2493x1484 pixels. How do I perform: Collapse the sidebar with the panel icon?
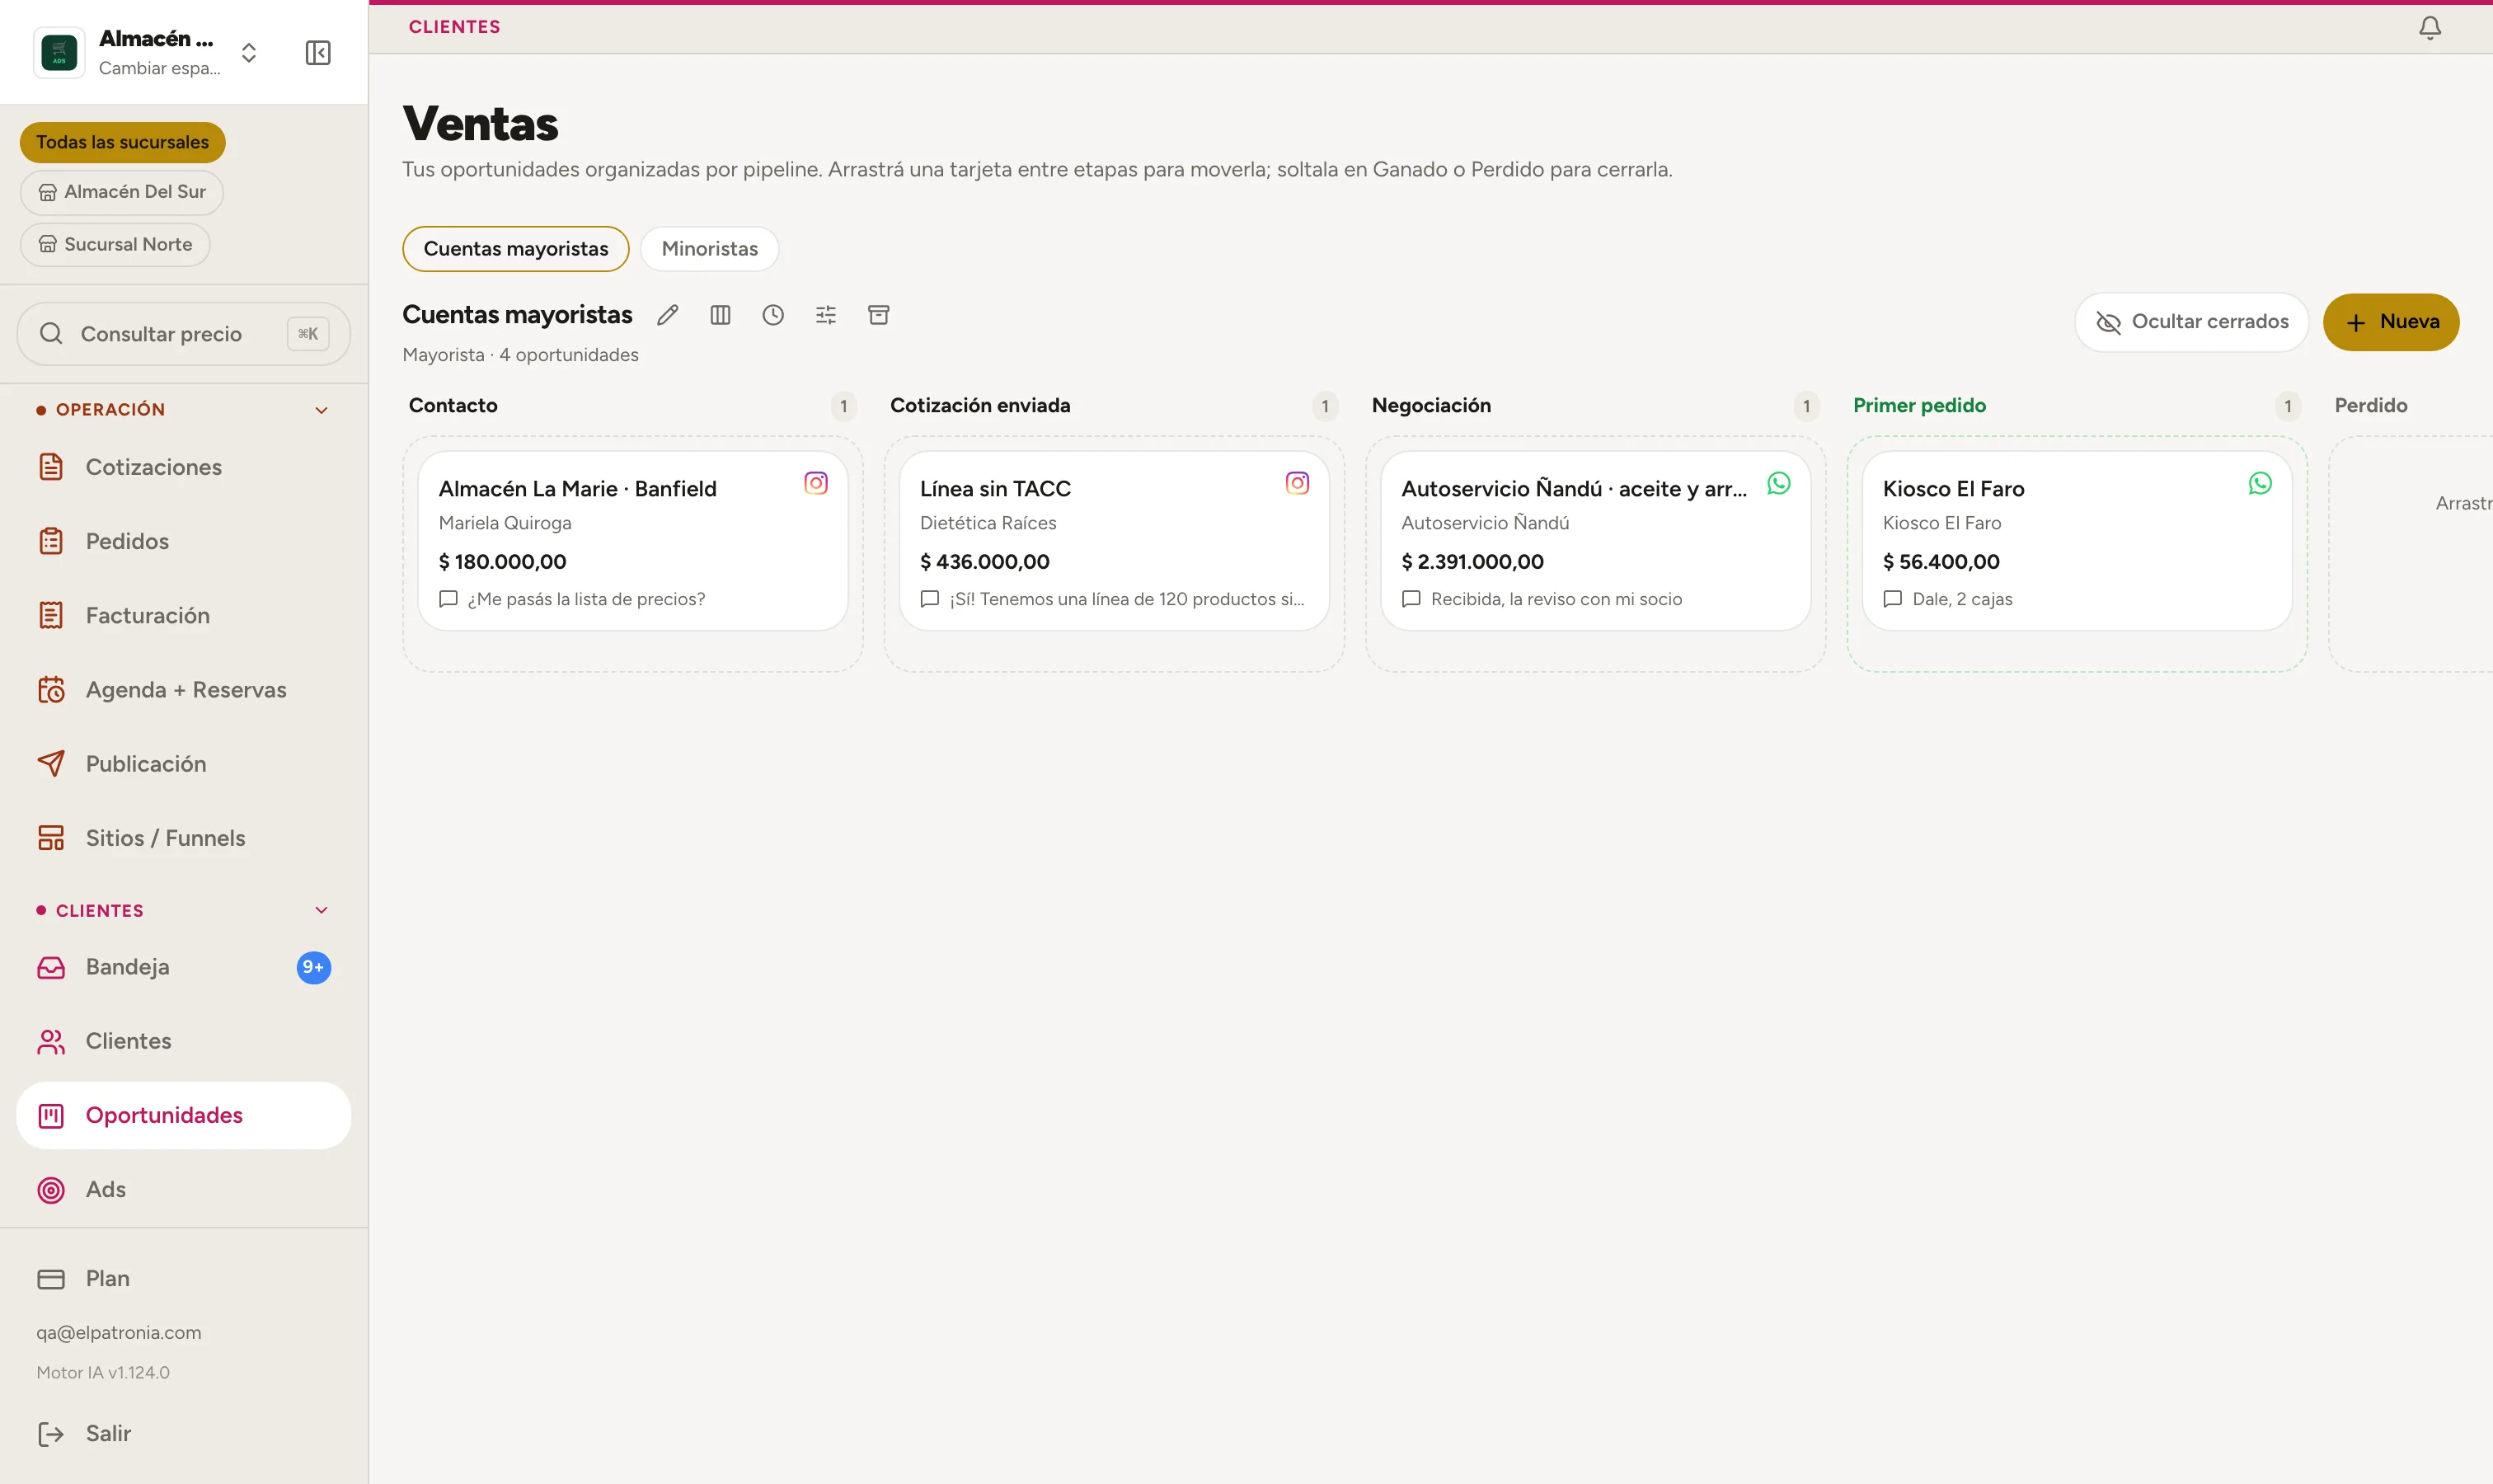pyautogui.click(x=318, y=53)
